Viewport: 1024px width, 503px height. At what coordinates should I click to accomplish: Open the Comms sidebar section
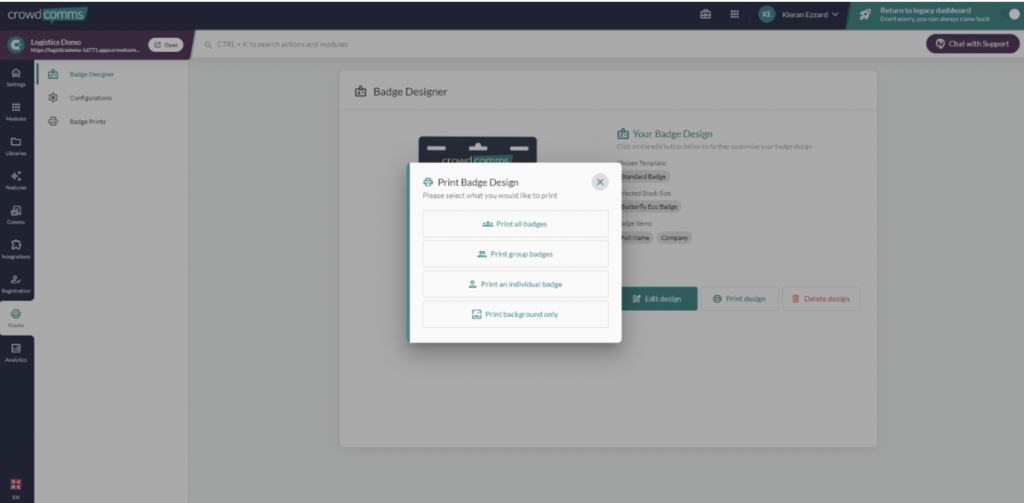tap(16, 215)
